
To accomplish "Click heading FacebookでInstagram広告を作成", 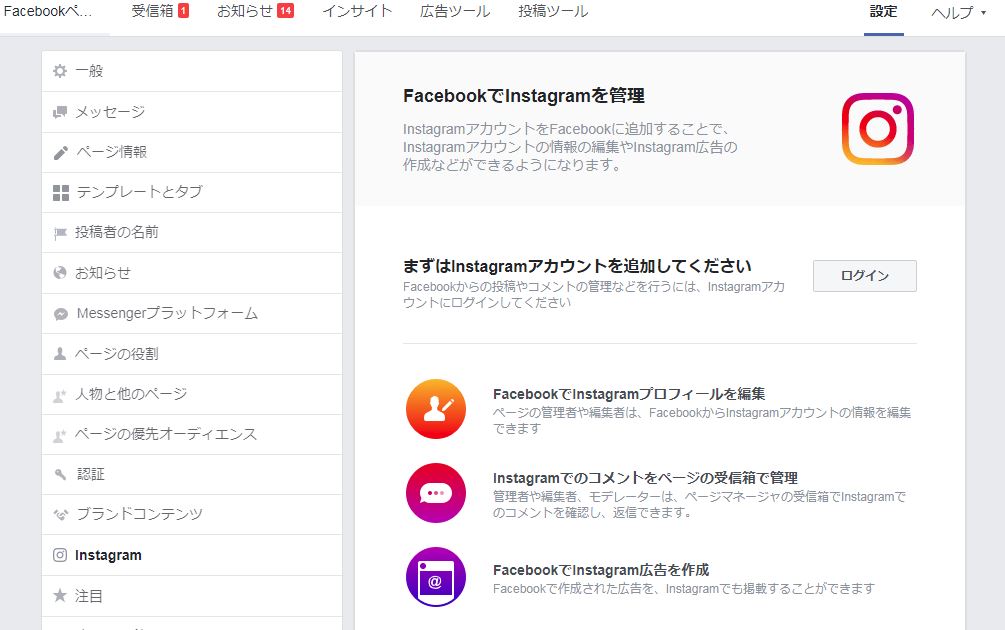I will tap(601, 570).
